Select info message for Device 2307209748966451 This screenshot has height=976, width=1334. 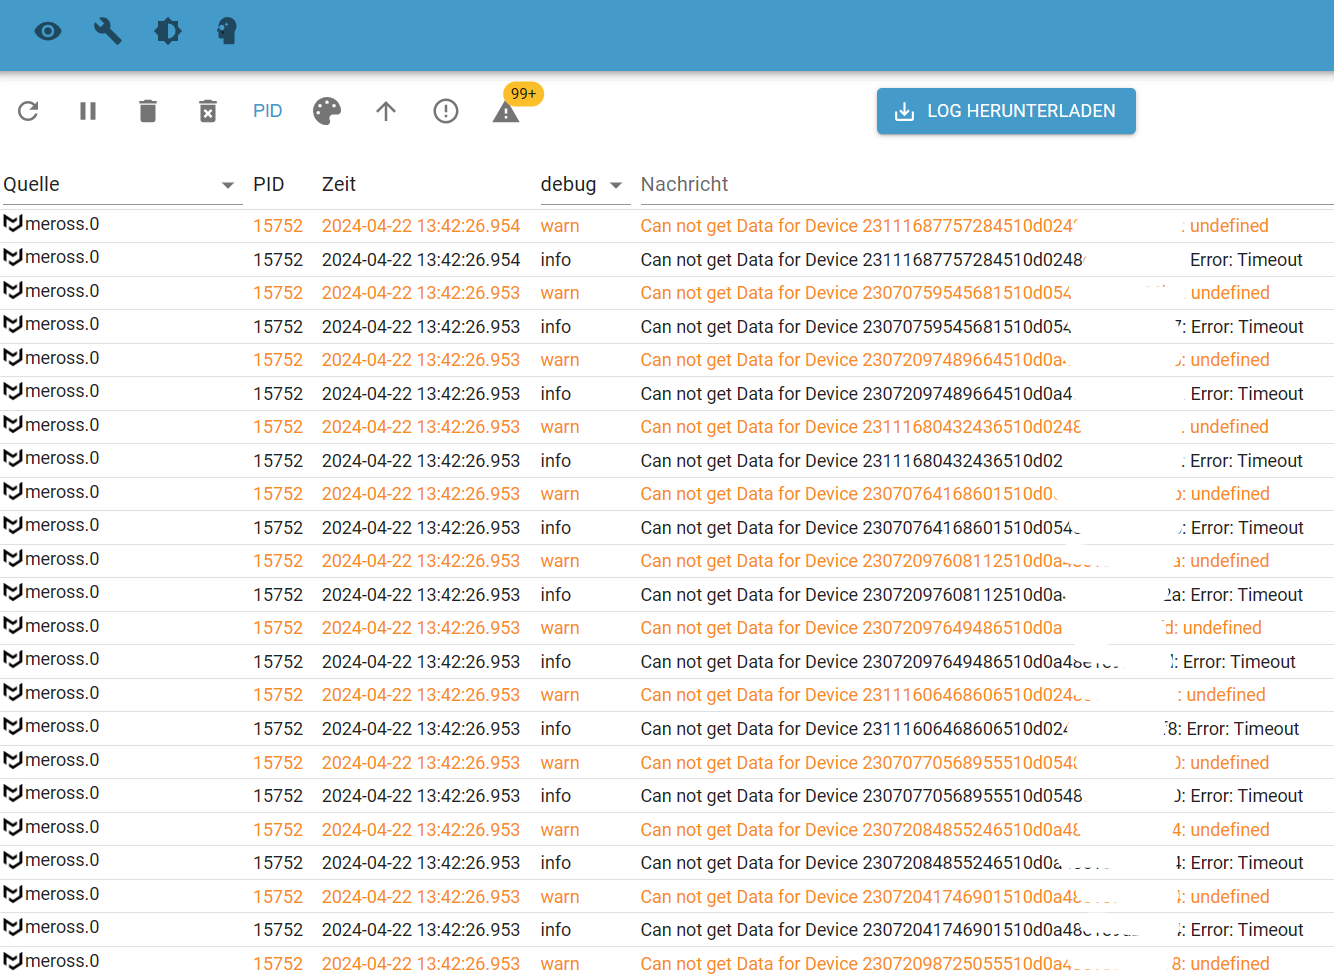(x=971, y=394)
